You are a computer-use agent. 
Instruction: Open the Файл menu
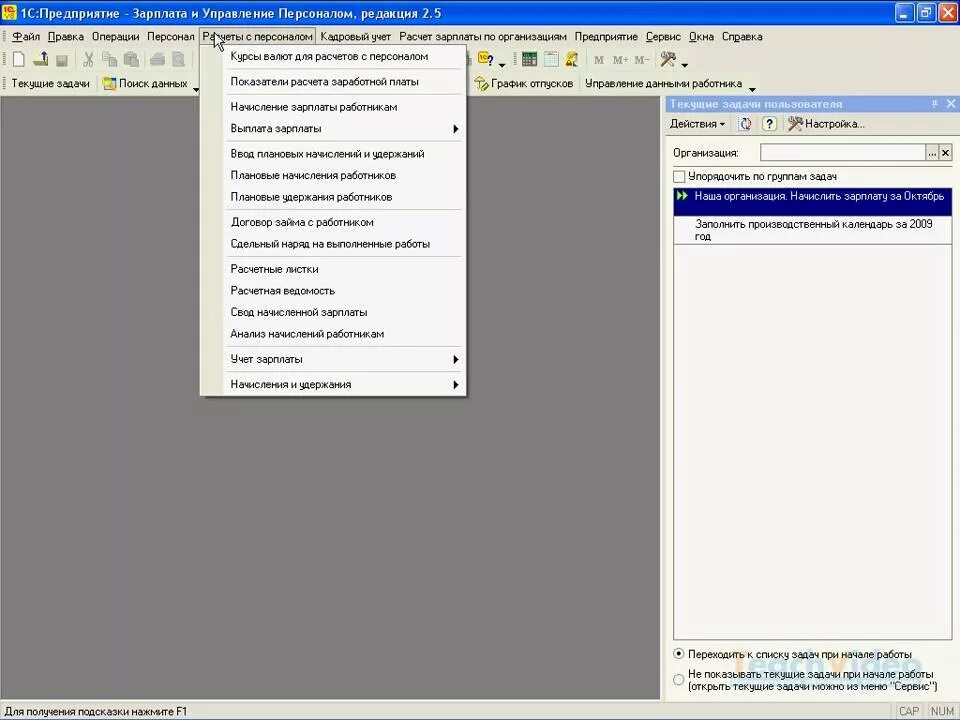(26, 37)
